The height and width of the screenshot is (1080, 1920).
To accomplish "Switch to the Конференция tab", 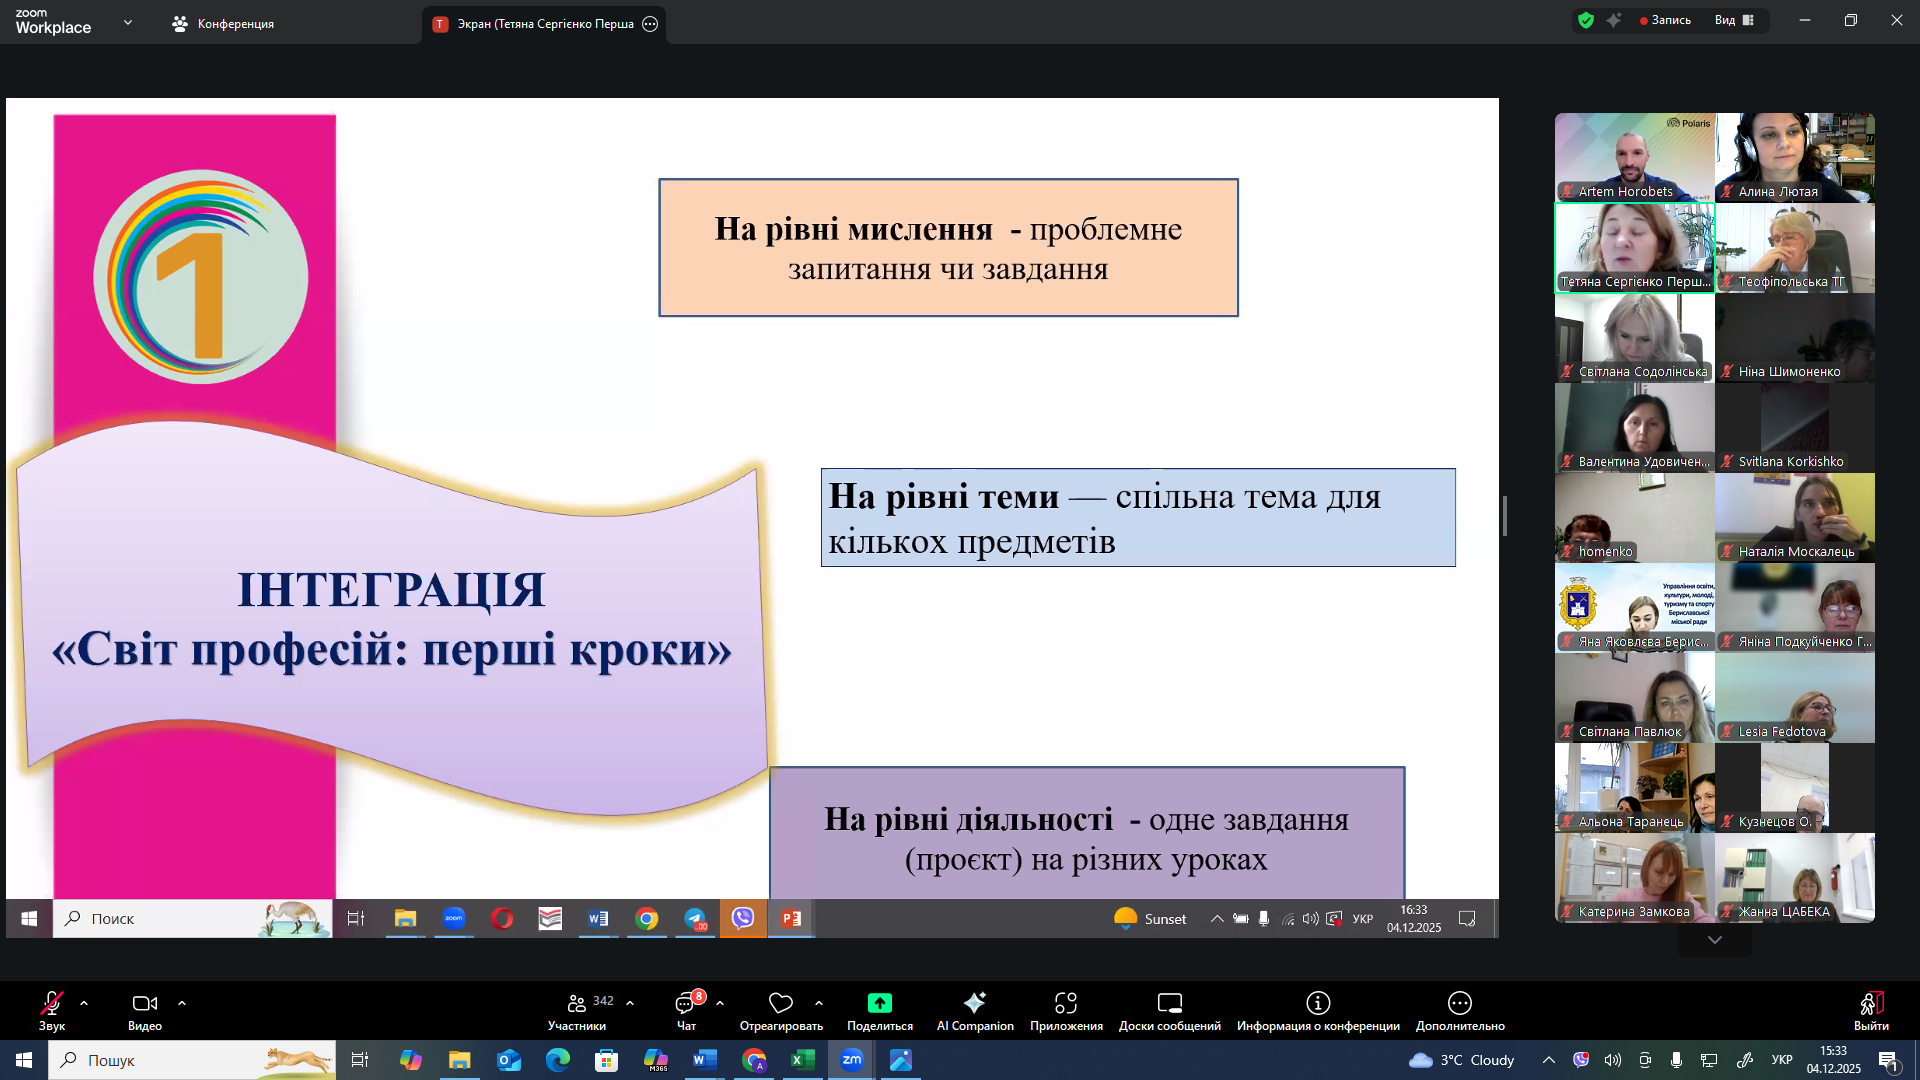I will click(224, 24).
